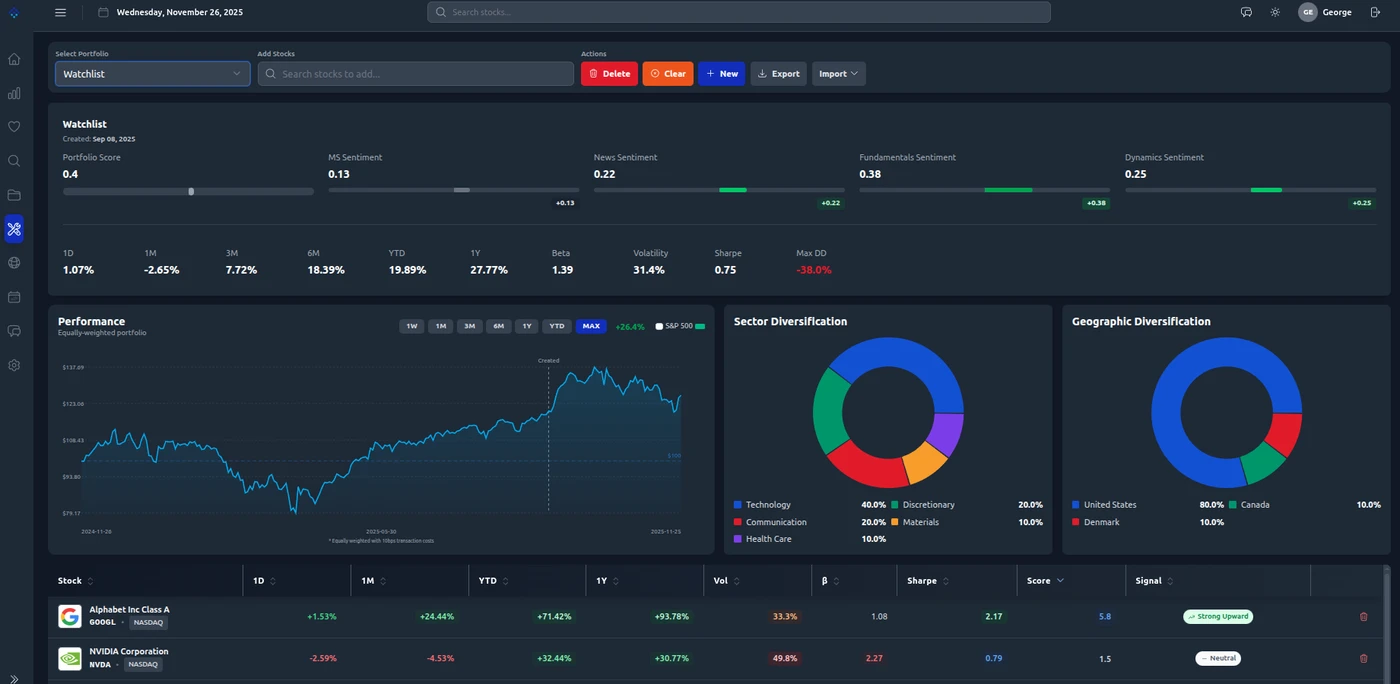Open the globe icon in the sidebar
Image resolution: width=1400 pixels, height=684 pixels.
tap(14, 263)
